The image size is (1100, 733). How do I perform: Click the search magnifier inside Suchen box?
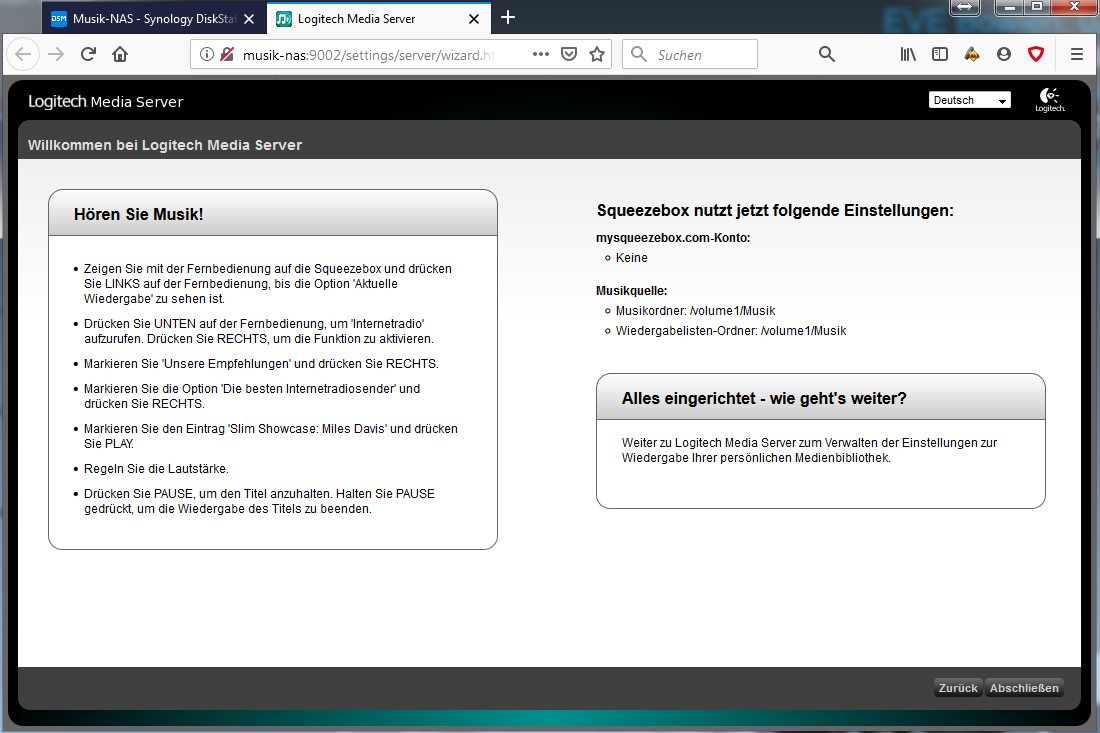pos(638,54)
